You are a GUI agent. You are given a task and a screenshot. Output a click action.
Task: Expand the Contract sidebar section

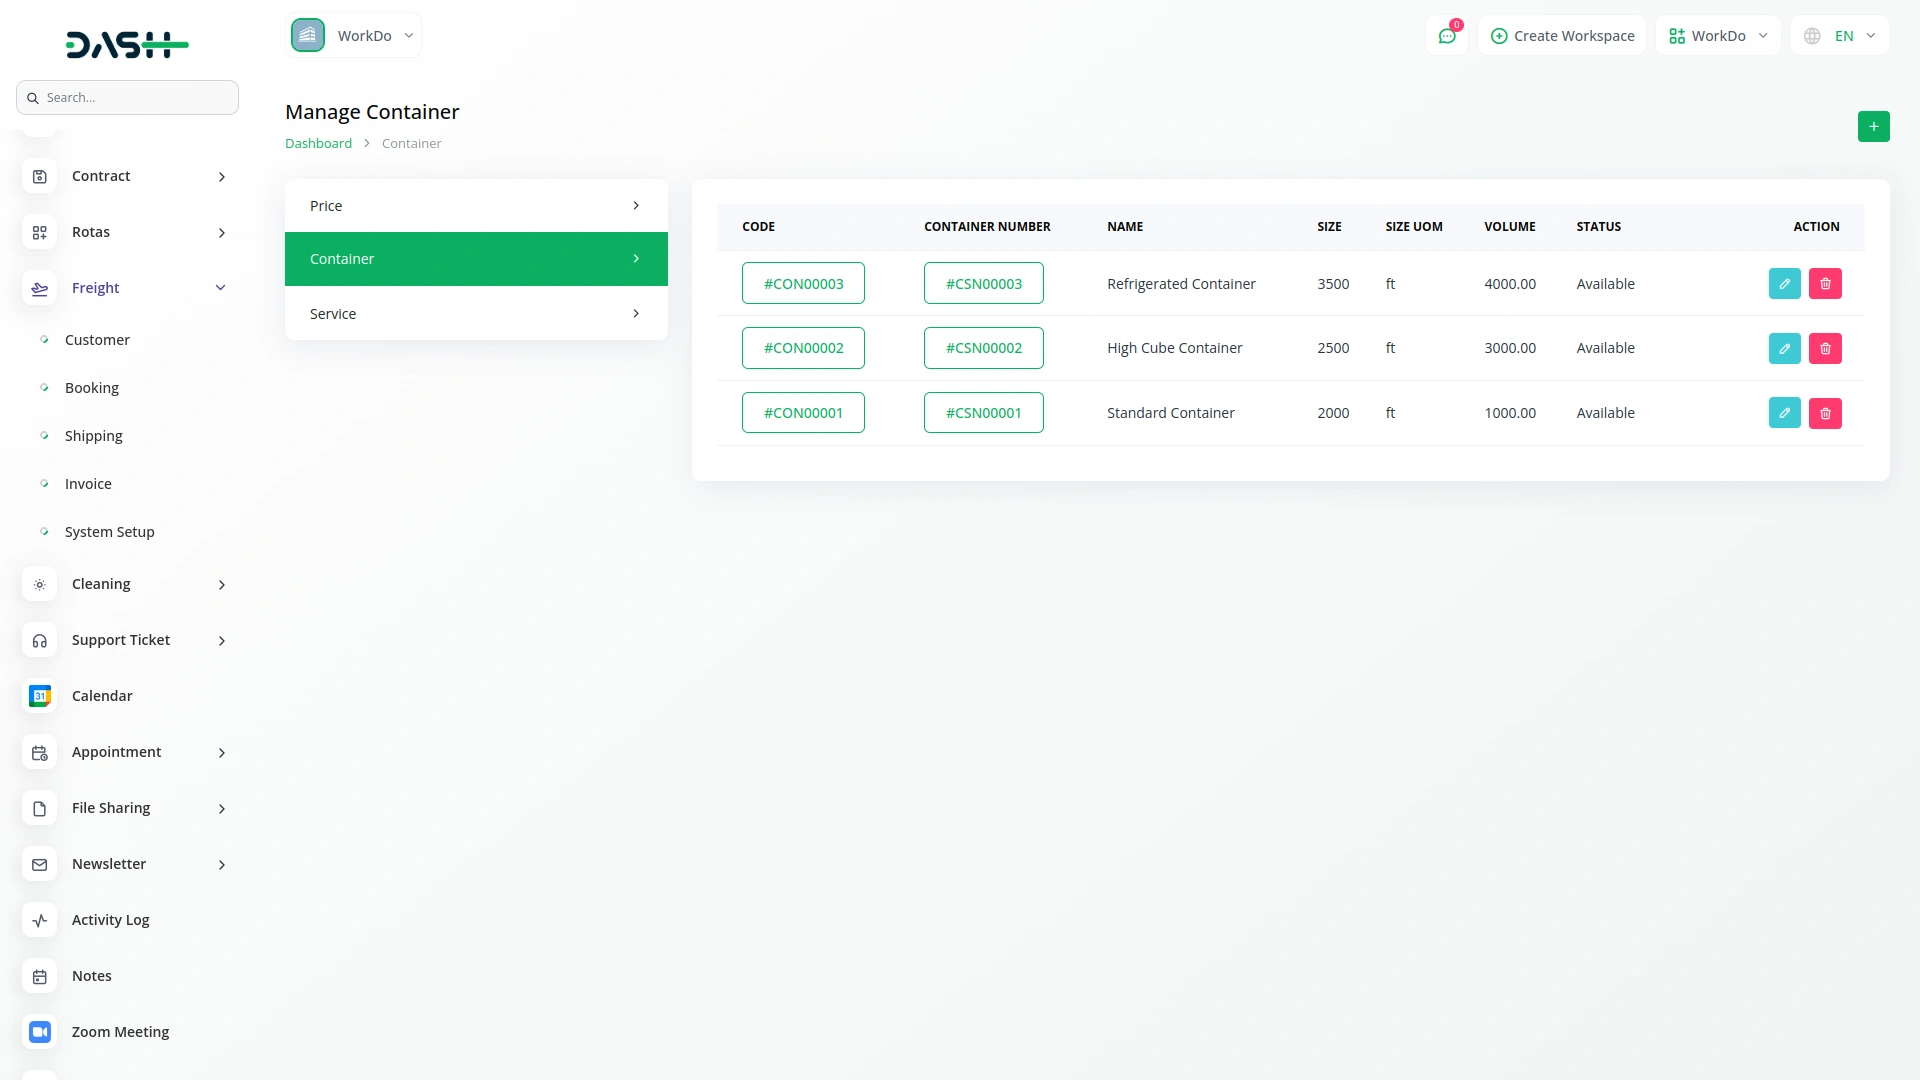pos(220,177)
